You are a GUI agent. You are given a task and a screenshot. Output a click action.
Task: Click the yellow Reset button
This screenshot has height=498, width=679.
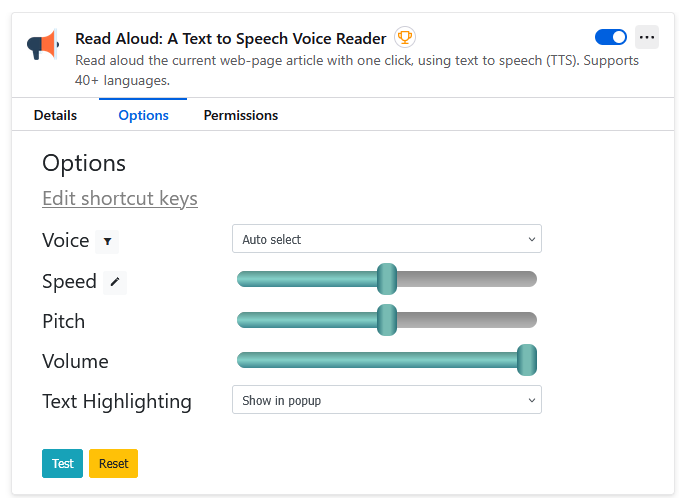113,463
